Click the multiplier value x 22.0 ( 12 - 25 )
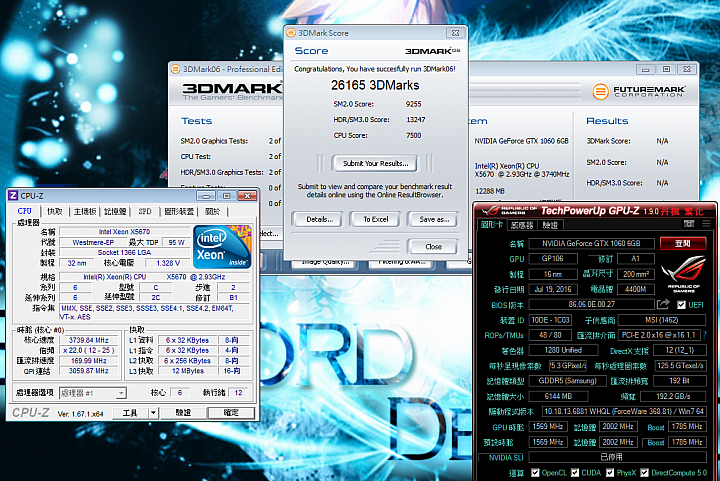This screenshot has height=481, width=720. tap(89, 351)
